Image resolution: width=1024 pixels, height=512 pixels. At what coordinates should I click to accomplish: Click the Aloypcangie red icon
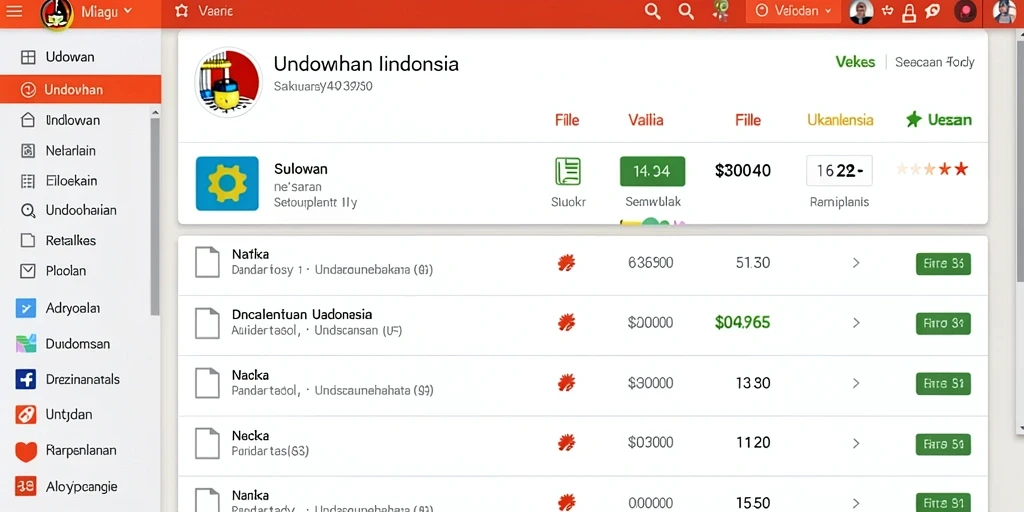[x=25, y=486]
